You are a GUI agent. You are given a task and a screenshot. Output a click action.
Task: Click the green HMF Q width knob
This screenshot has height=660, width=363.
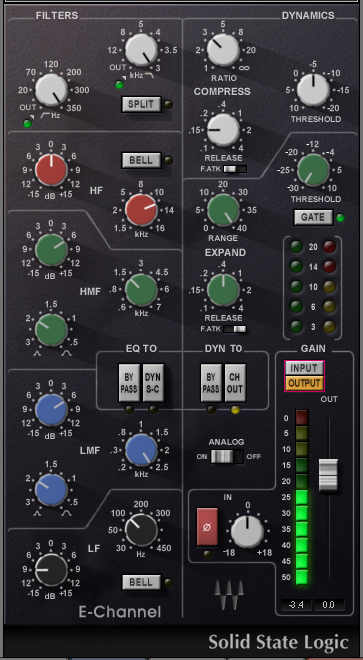51,330
